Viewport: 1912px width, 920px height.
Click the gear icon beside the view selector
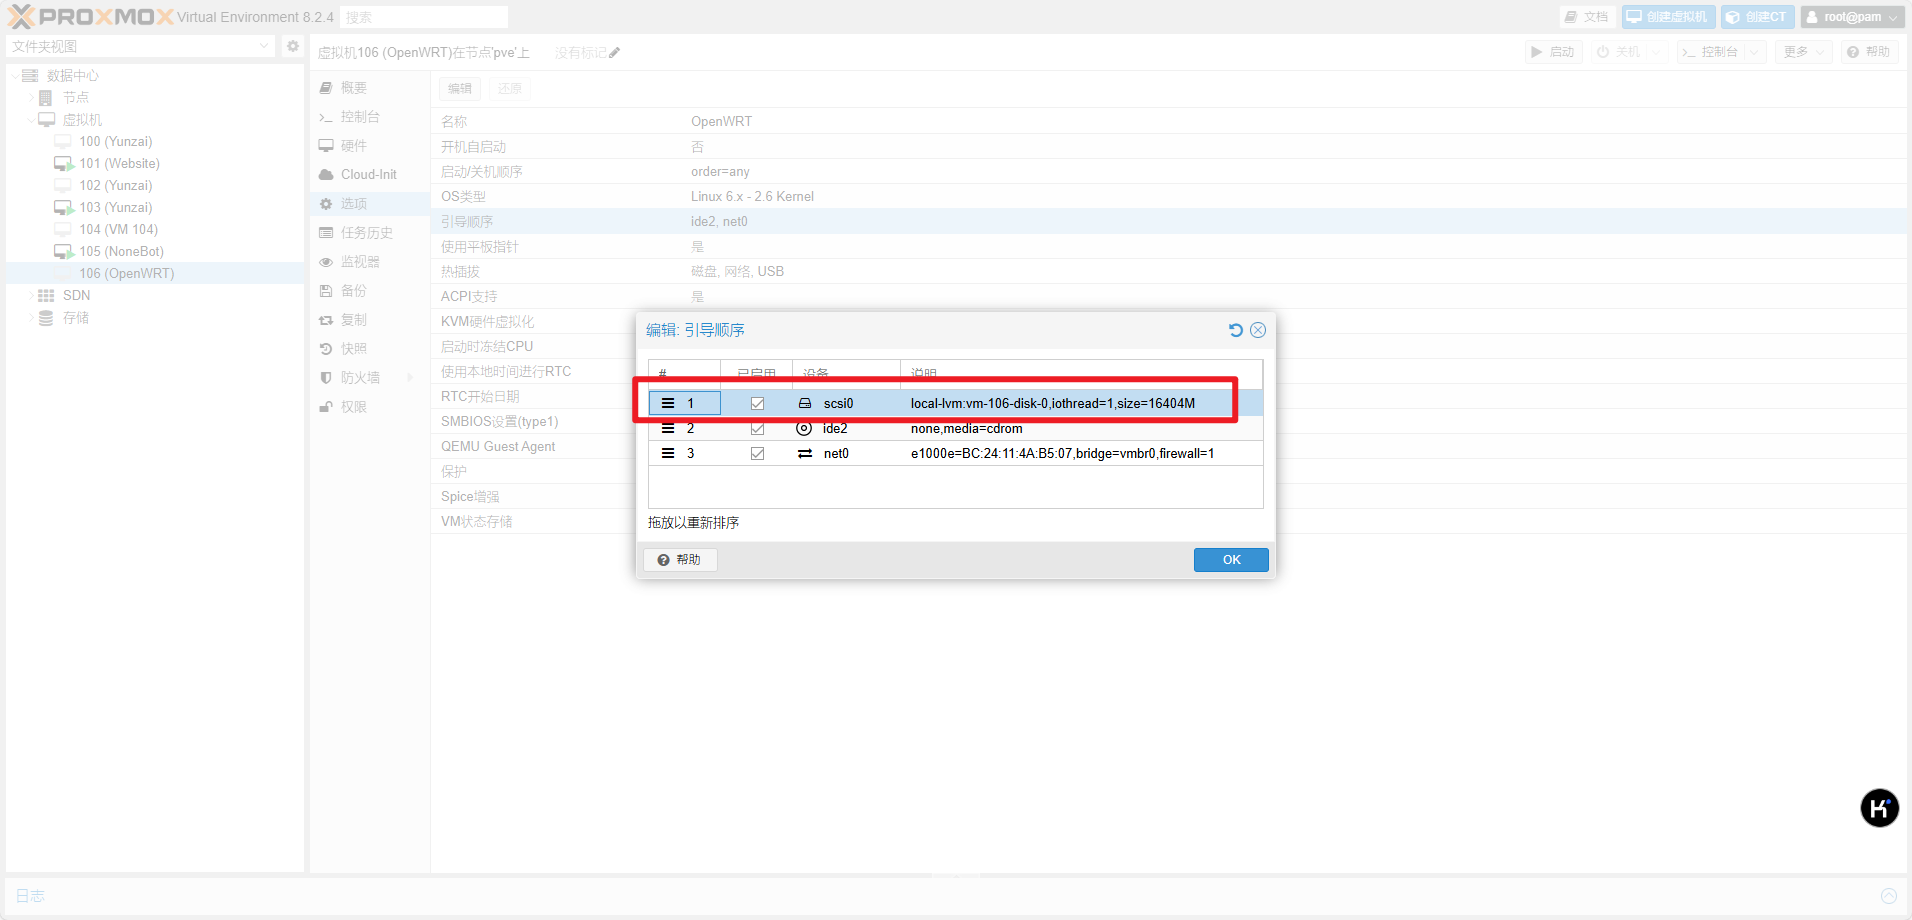point(293,46)
